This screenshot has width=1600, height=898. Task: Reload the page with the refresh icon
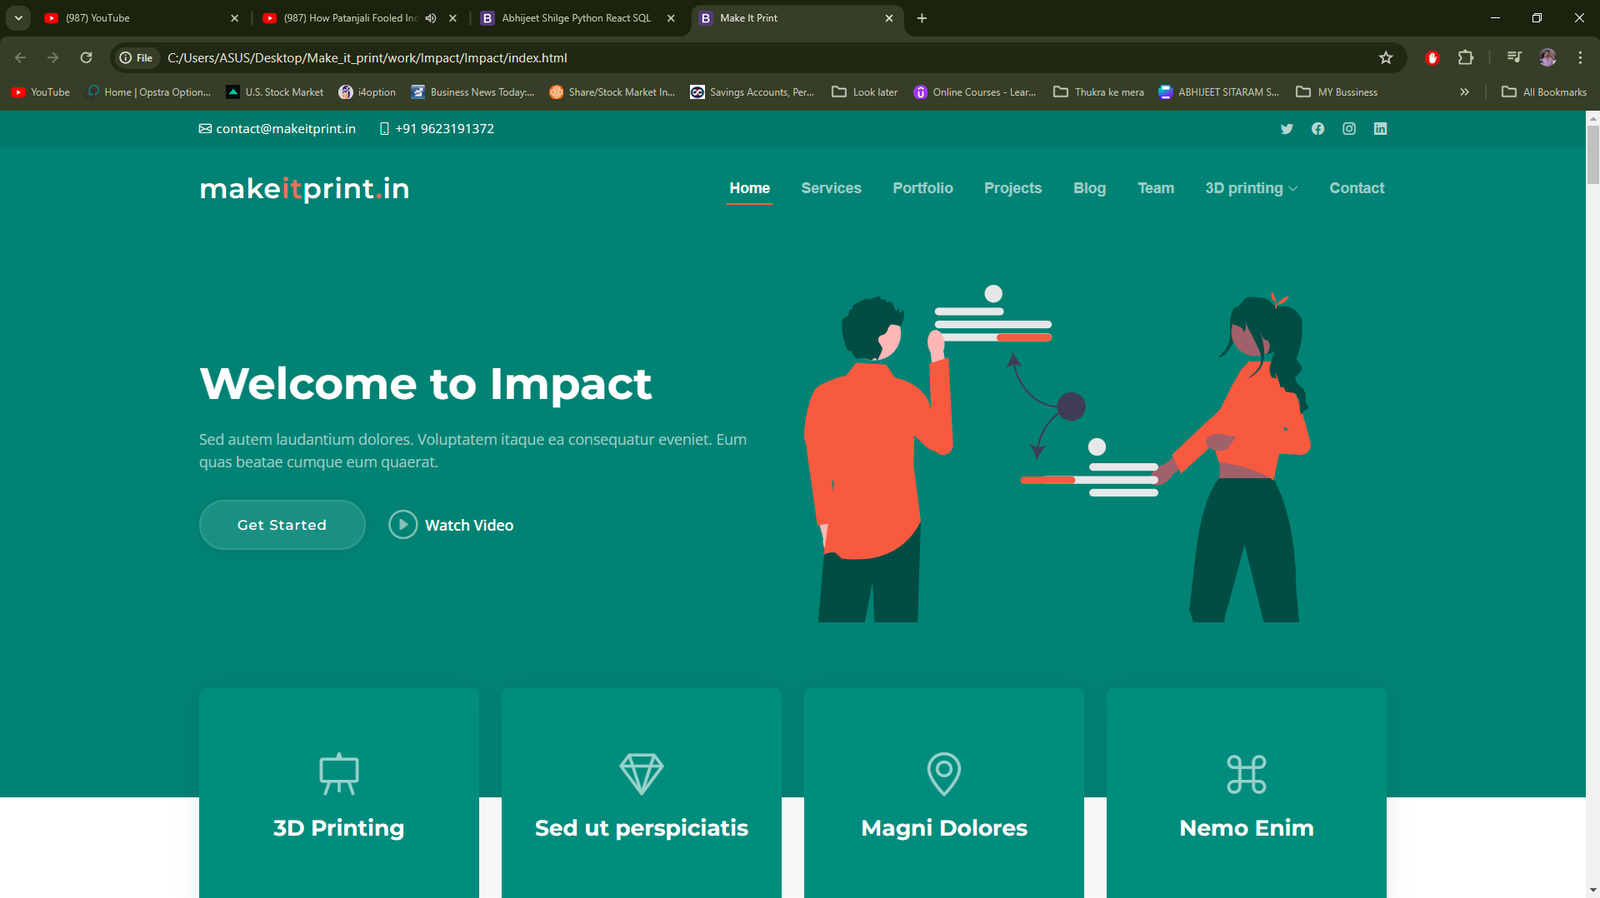point(86,58)
